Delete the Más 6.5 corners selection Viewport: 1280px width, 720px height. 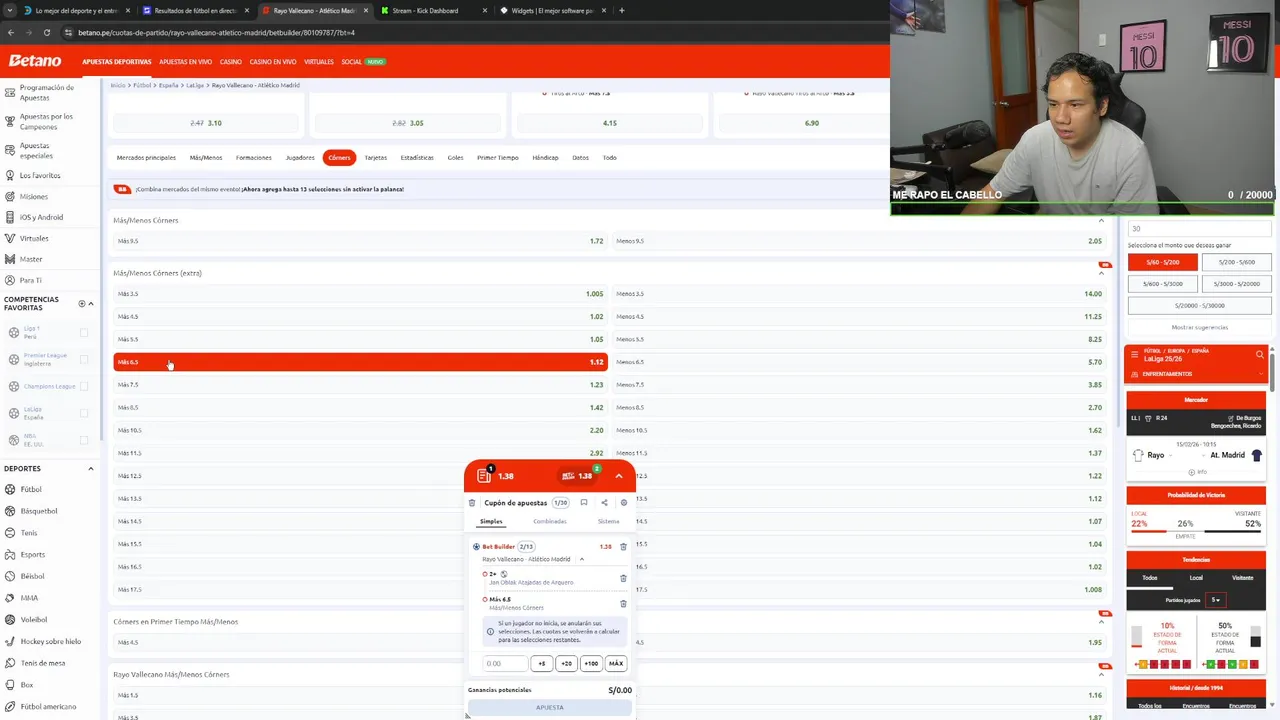[x=623, y=603]
